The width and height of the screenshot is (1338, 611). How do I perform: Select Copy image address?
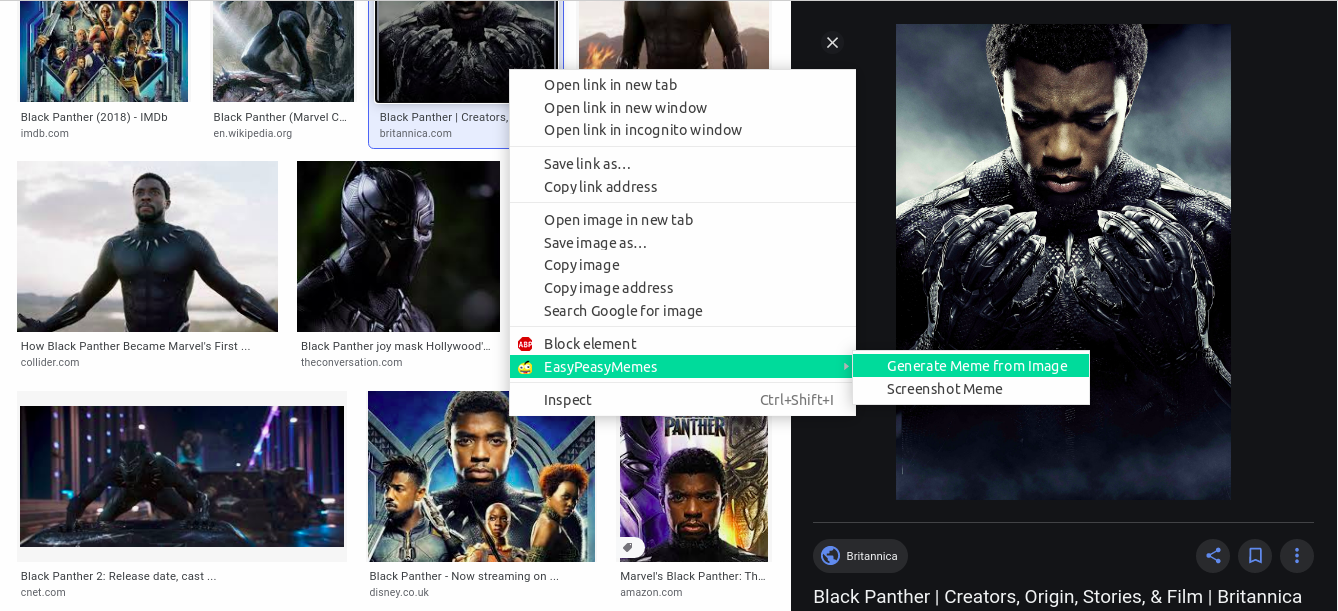(x=683, y=288)
